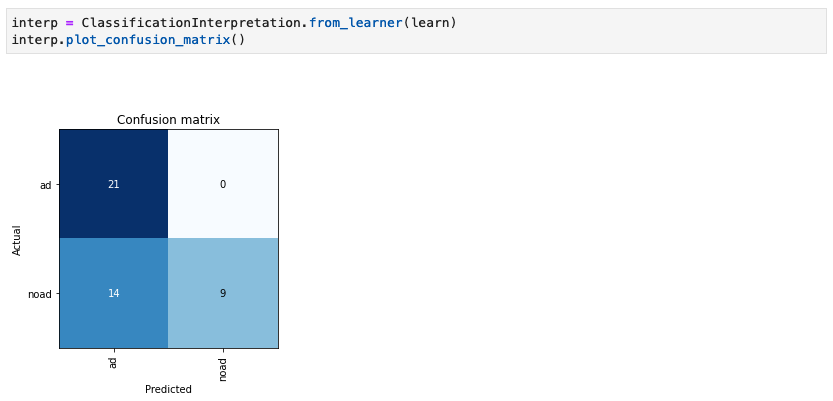Click the number 21 in matrix
The image size is (833, 401).
[113, 184]
